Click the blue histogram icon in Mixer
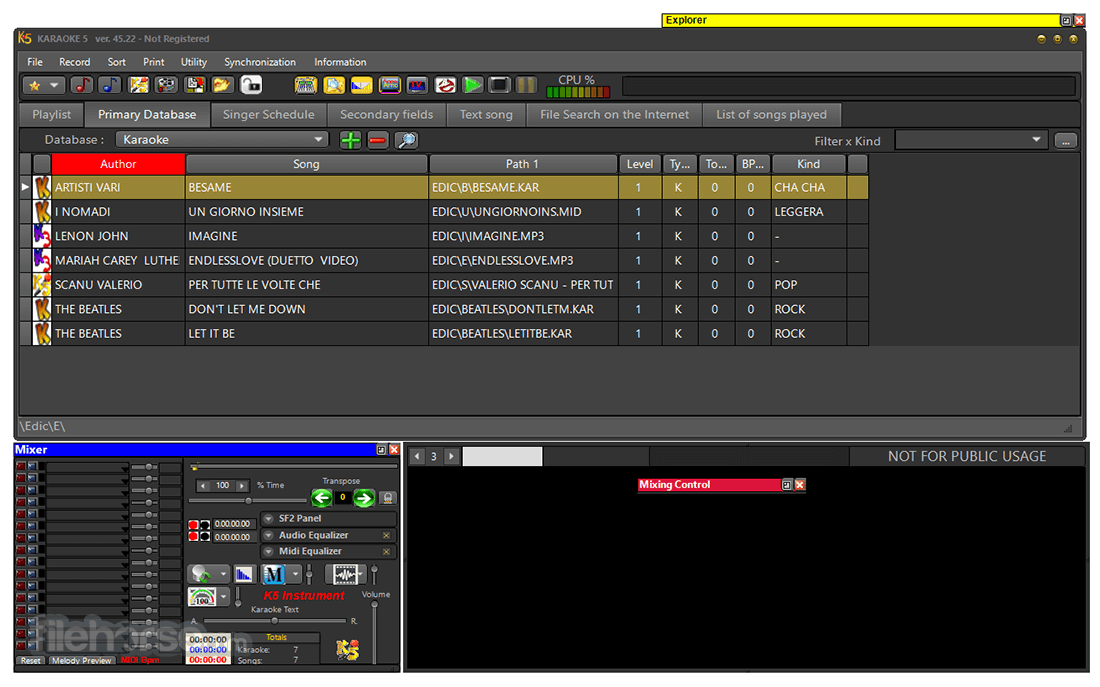This screenshot has width=1100, height=687. [x=243, y=575]
